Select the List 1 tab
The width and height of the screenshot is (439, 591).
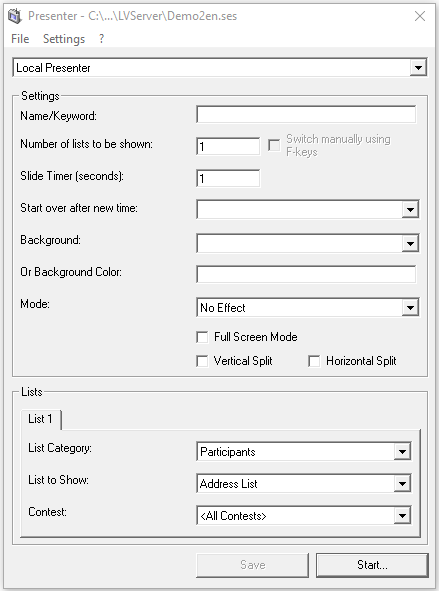tap(41, 420)
